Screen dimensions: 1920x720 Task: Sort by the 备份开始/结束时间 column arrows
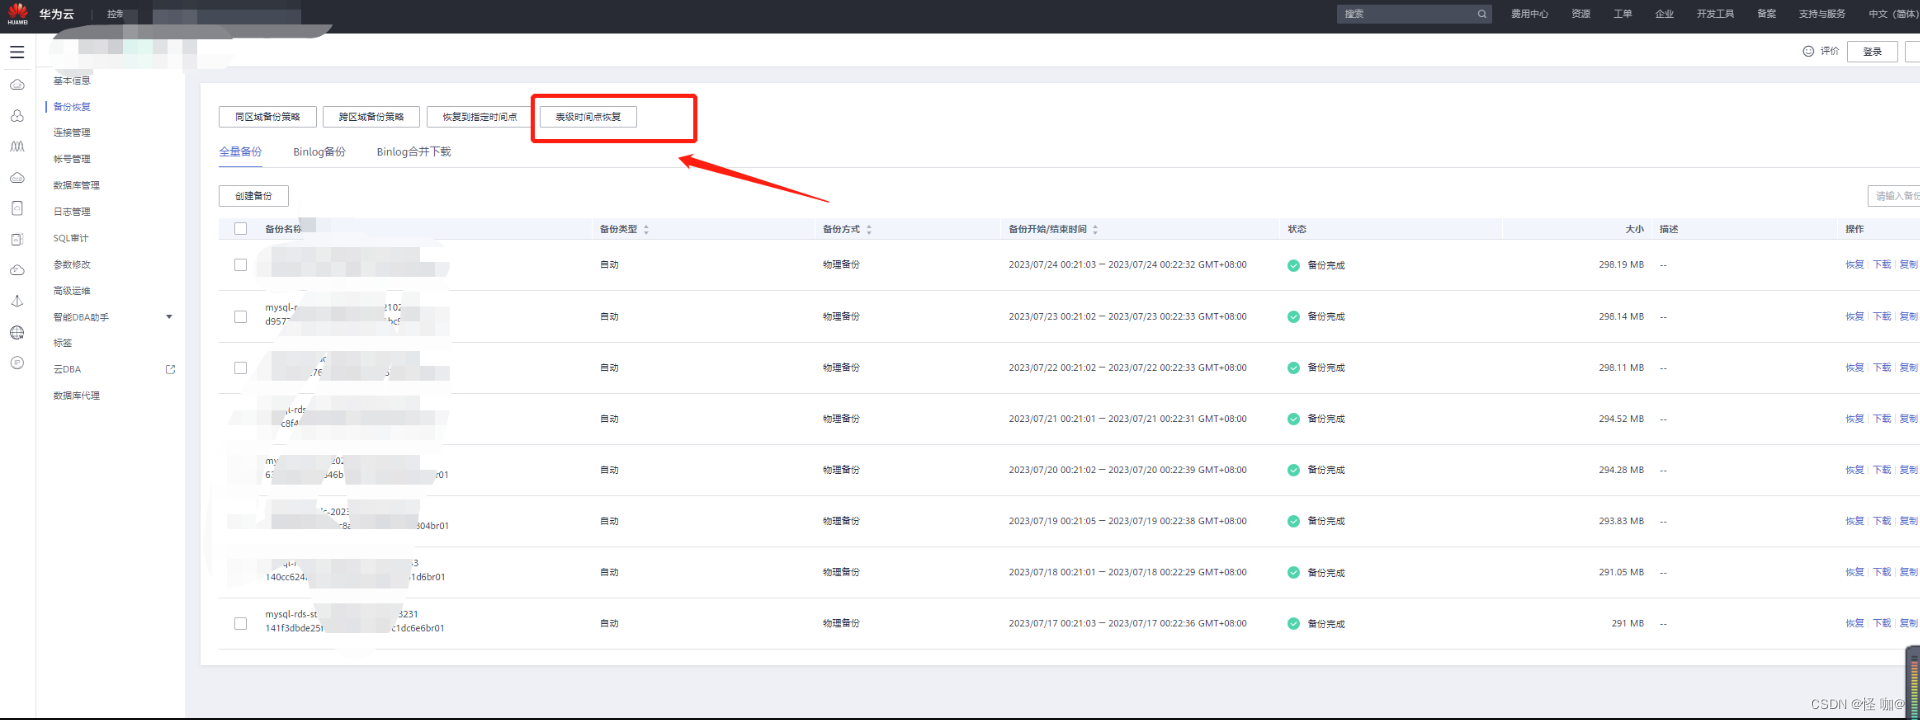[x=1095, y=229]
